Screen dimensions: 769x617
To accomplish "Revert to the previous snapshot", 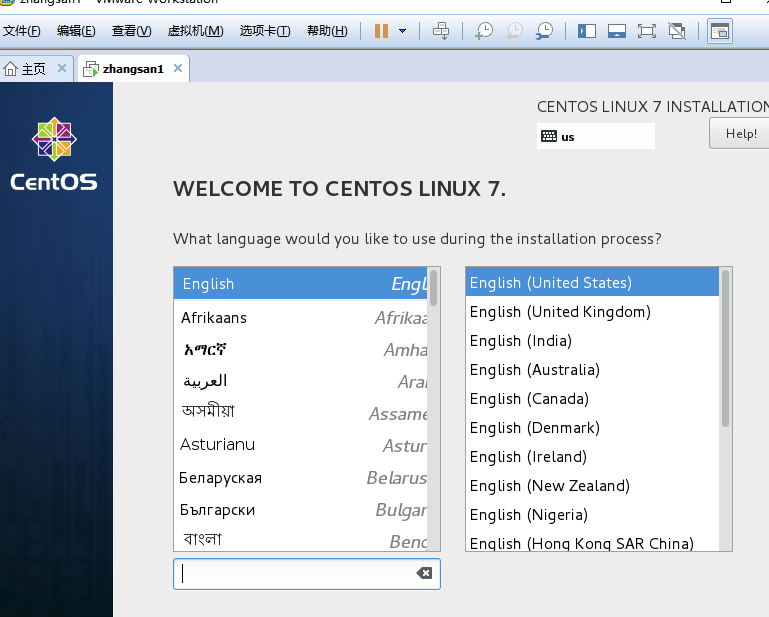I will 514,31.
